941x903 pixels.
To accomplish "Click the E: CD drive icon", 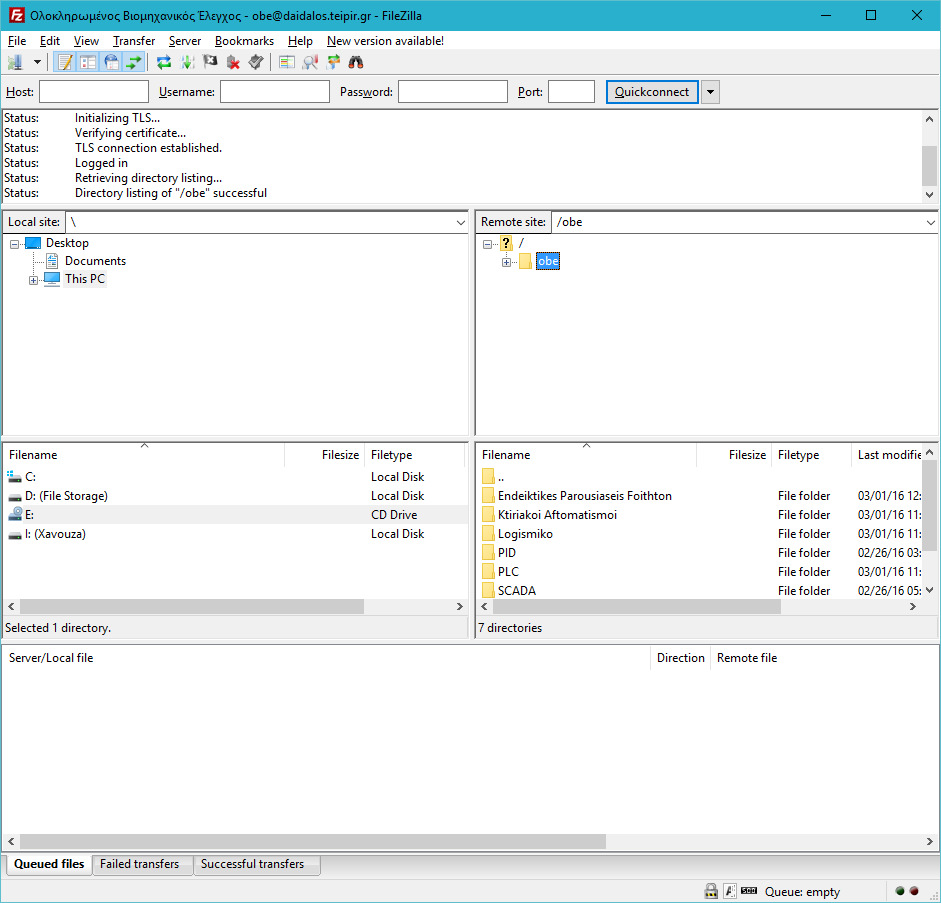I will pyautogui.click(x=14, y=515).
